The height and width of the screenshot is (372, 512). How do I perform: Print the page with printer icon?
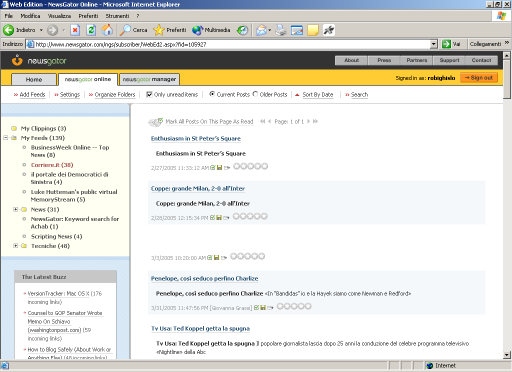point(281,30)
